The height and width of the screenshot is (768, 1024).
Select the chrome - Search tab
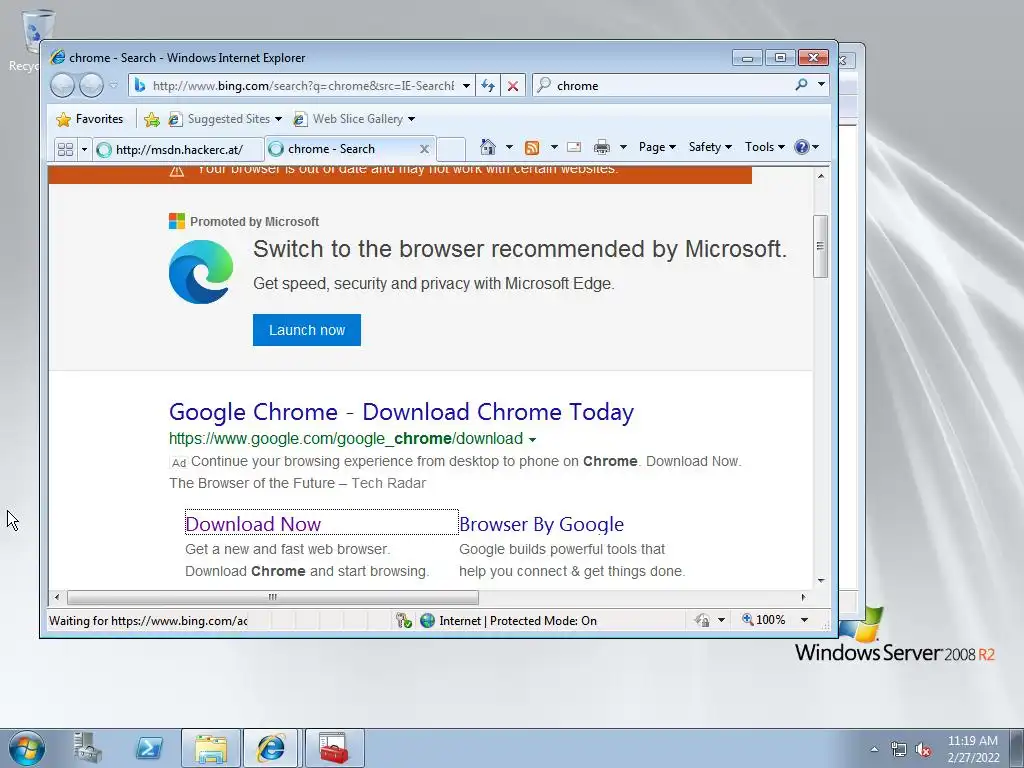tap(340, 149)
